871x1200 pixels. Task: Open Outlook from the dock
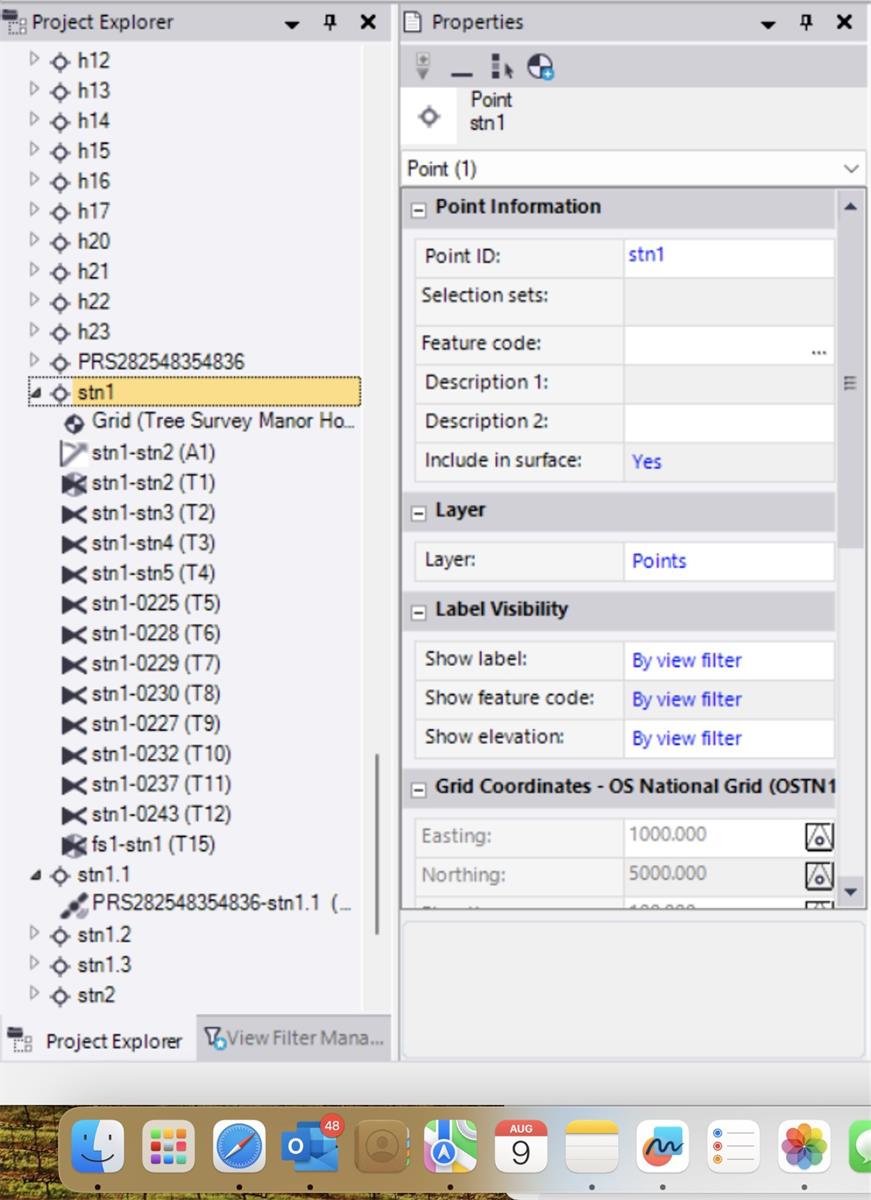tap(310, 1146)
